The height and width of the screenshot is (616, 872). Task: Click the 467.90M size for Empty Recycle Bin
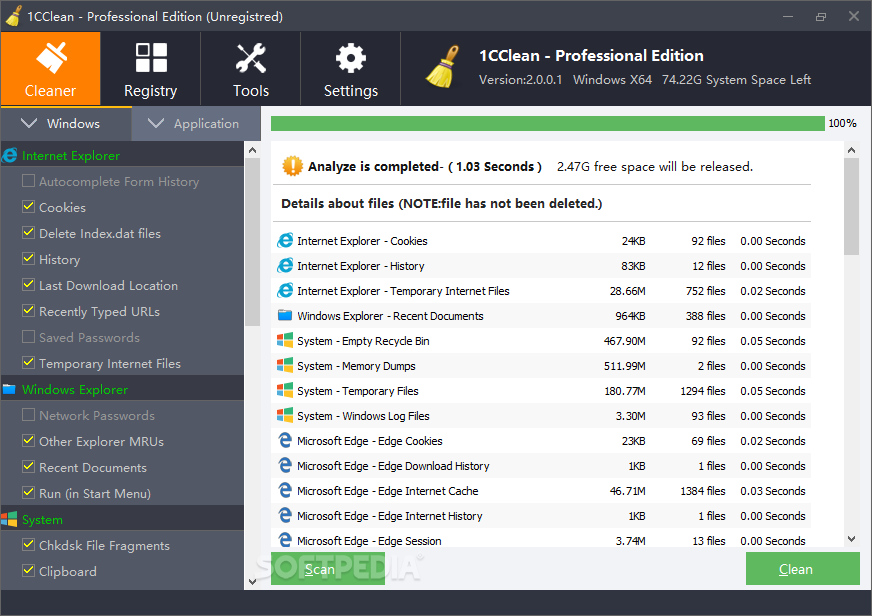click(x=625, y=341)
